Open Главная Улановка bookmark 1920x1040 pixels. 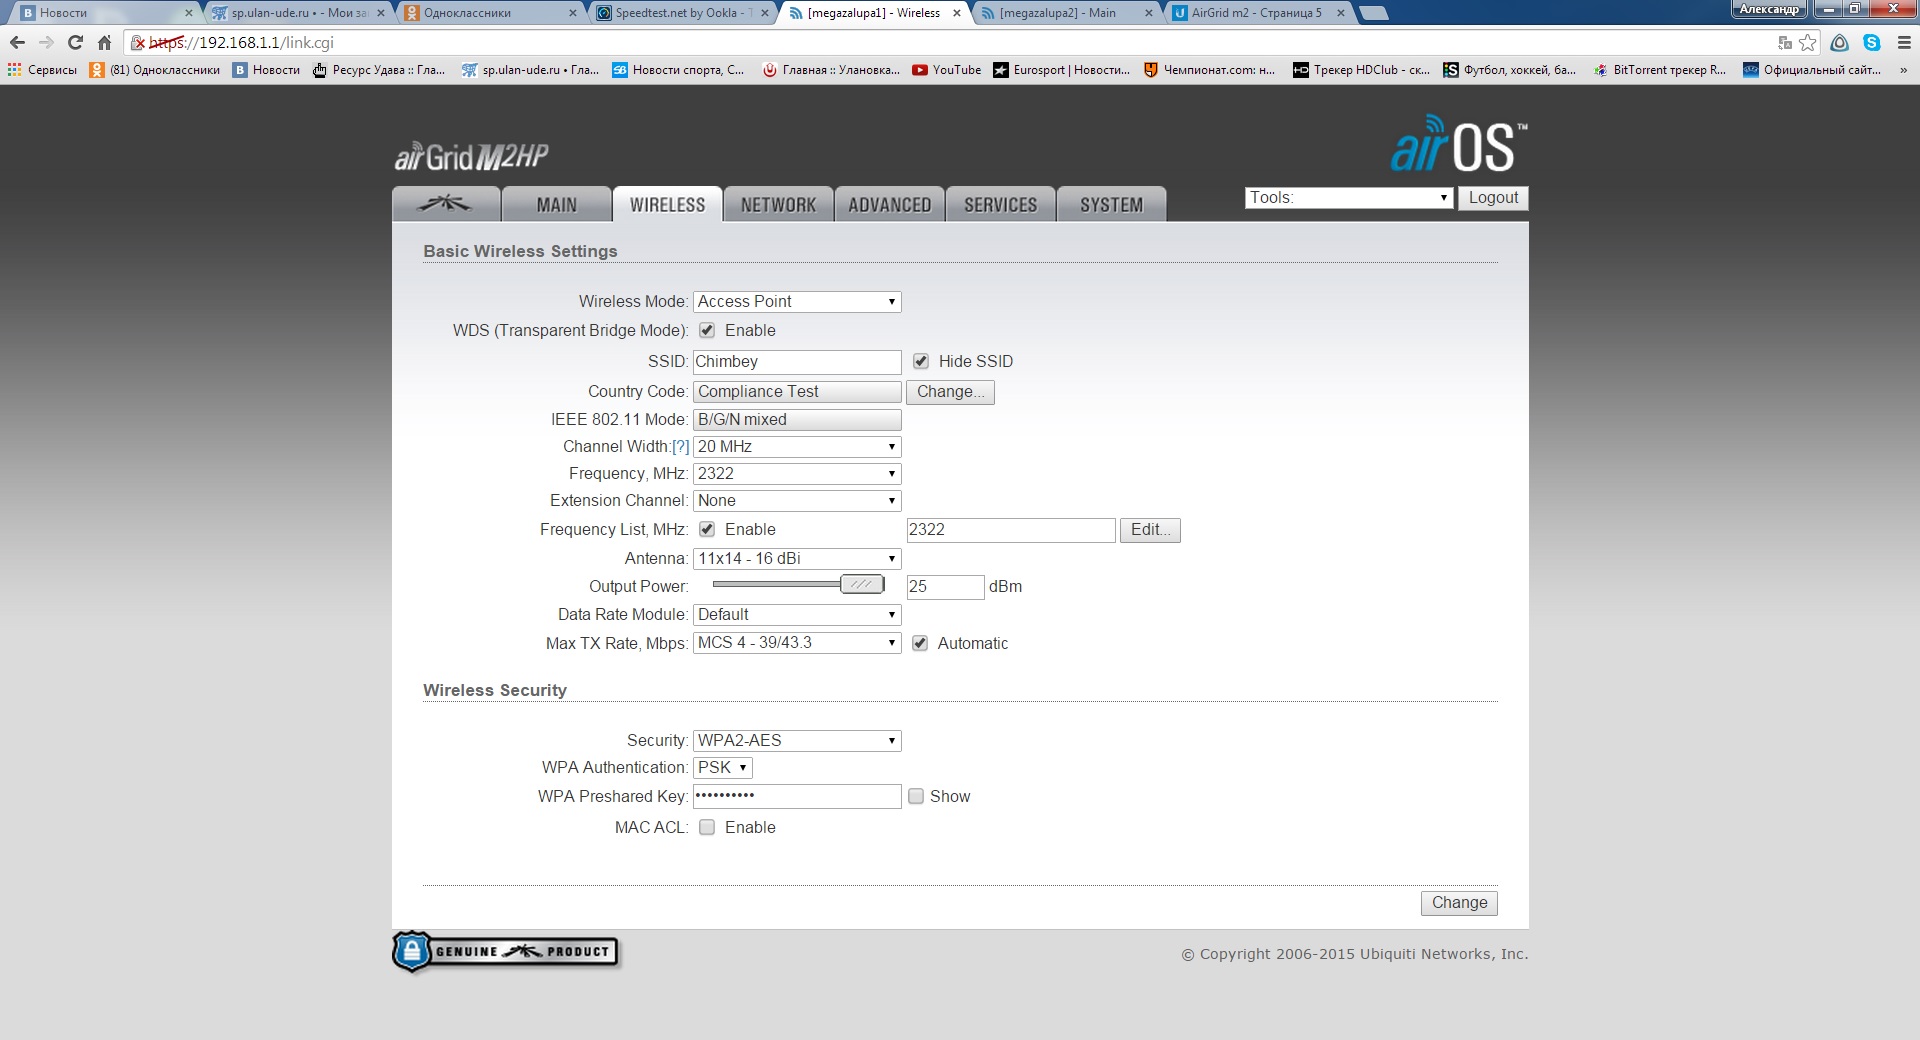click(831, 70)
